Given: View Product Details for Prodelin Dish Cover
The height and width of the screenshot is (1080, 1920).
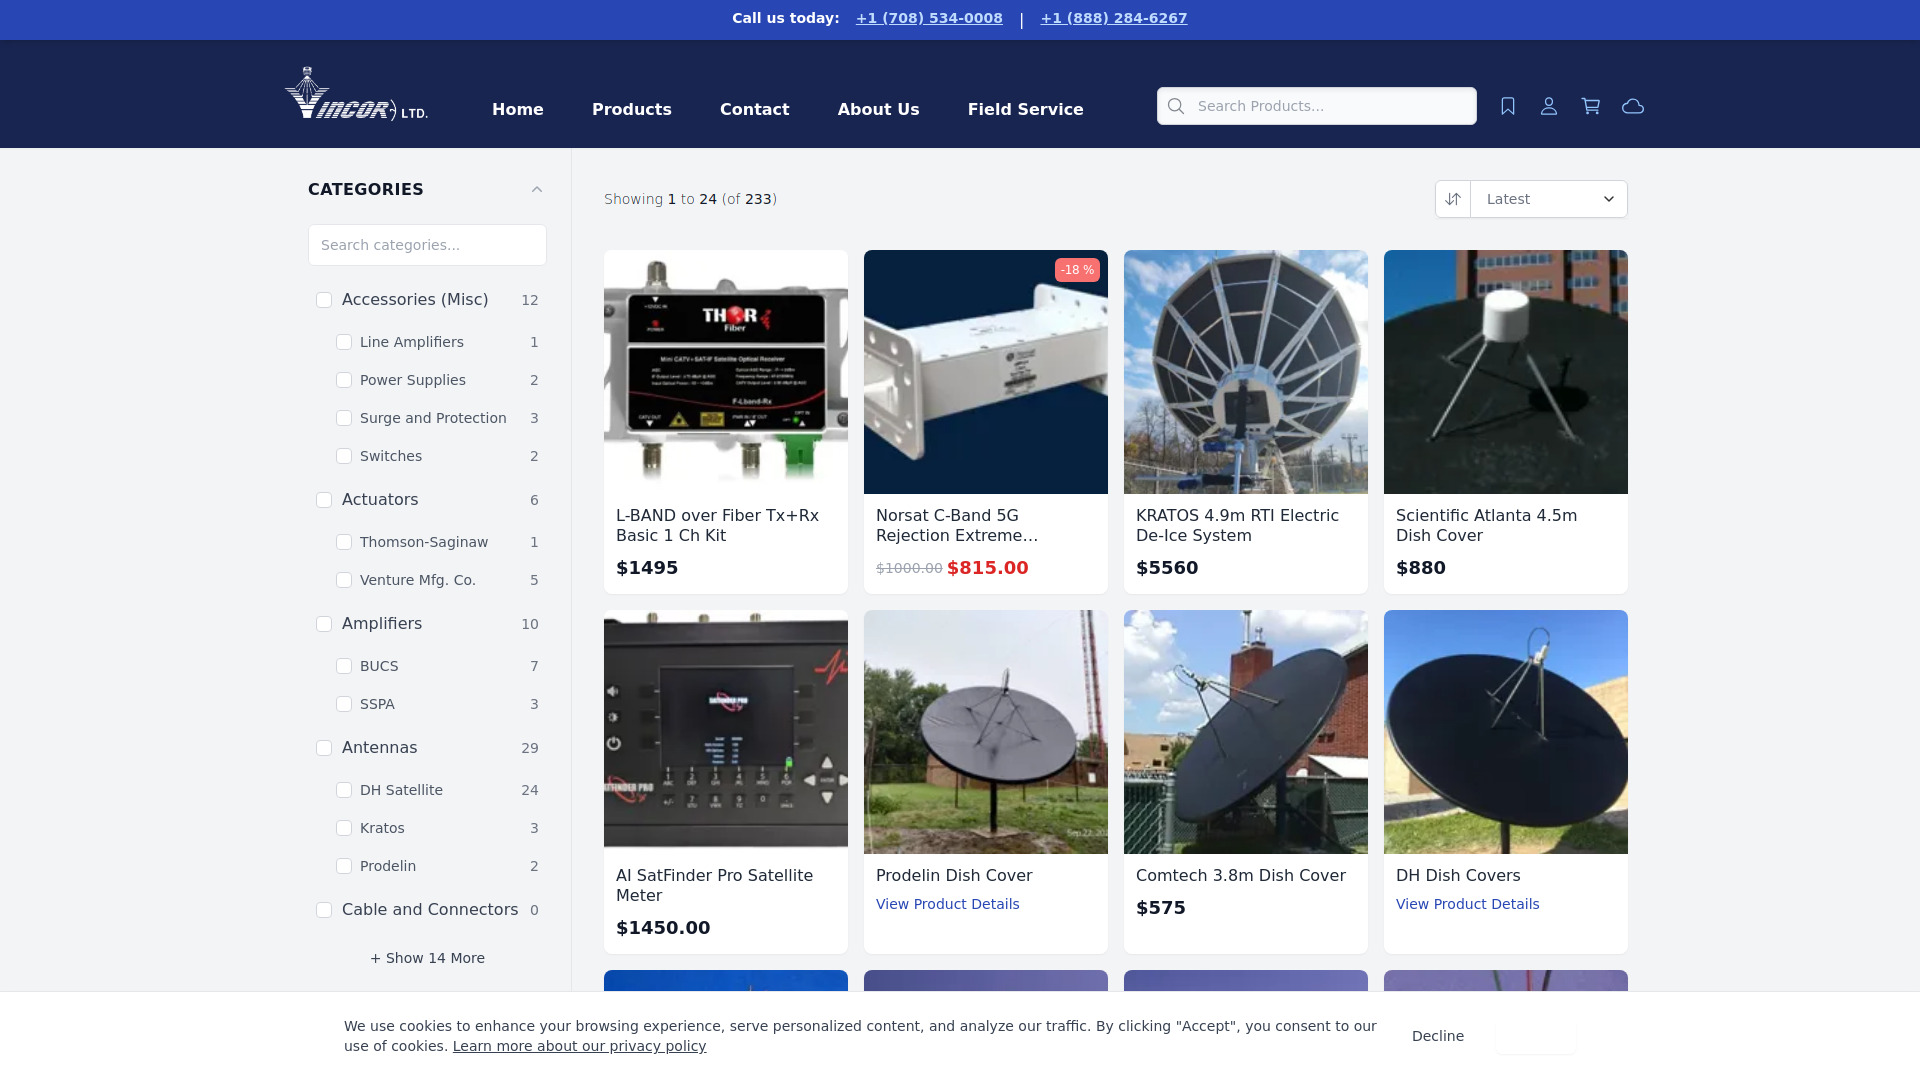Looking at the screenshot, I should 948,904.
